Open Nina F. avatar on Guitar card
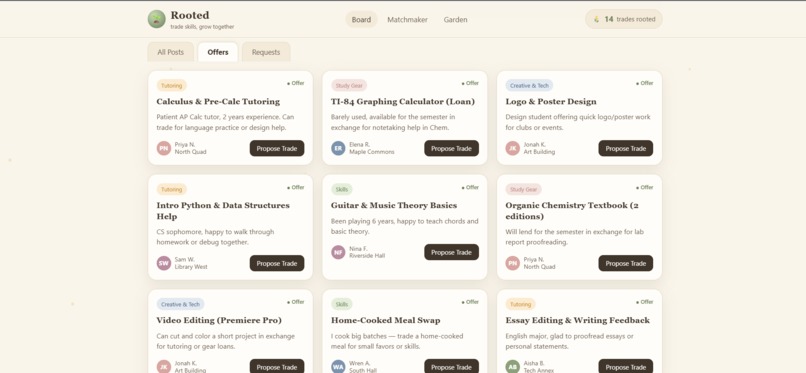The width and height of the screenshot is (806, 373). (x=338, y=252)
